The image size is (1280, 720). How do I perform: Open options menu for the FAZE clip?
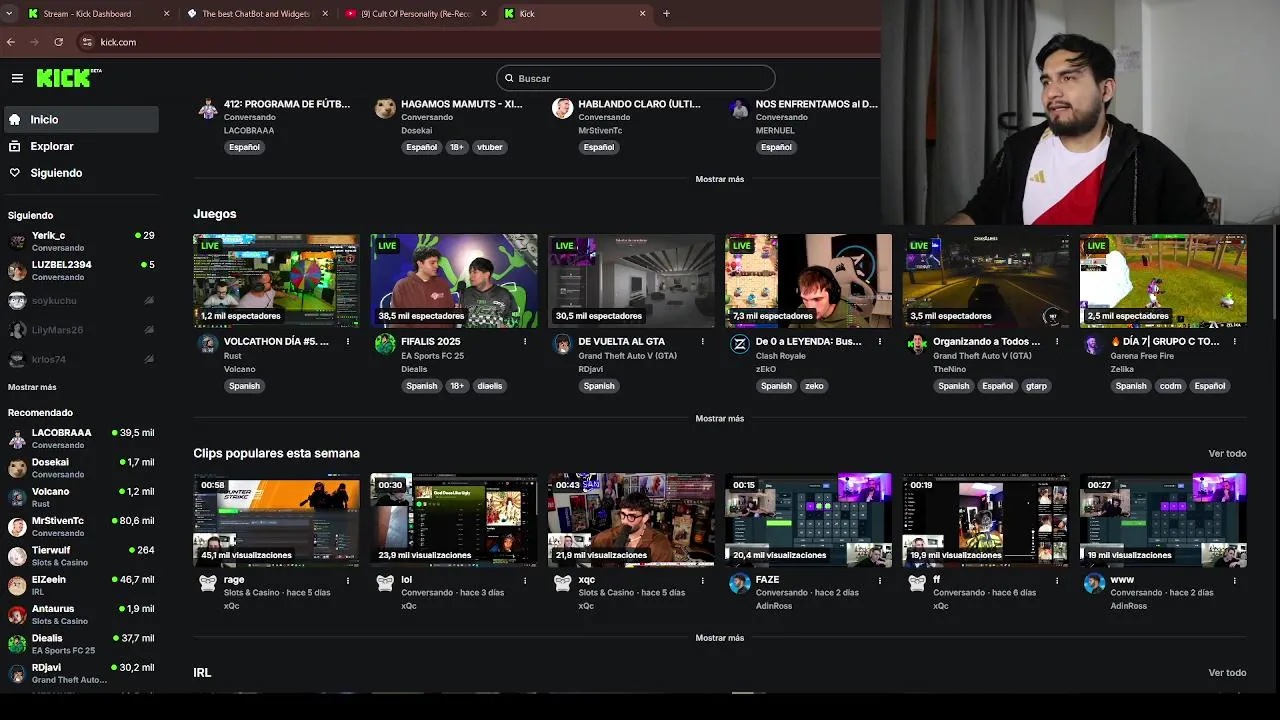click(880, 580)
